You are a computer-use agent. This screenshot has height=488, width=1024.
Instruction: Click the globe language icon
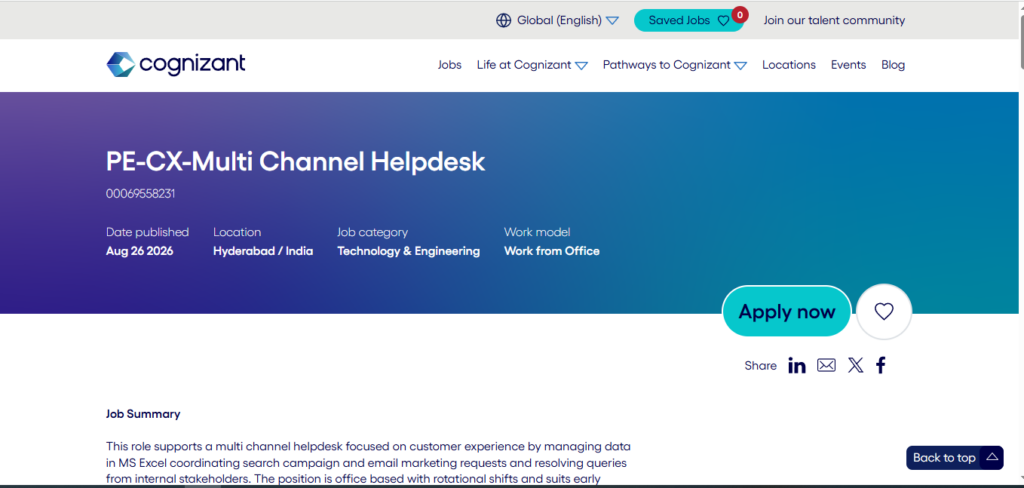click(504, 20)
